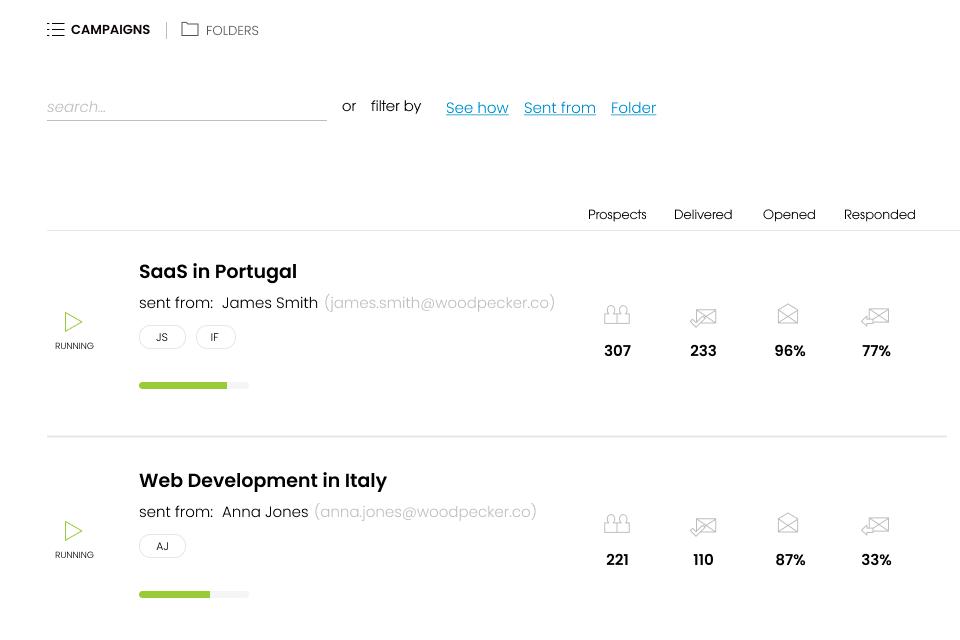Click the JS user tag
Image resolution: width=960 pixels, height=640 pixels.
(162, 338)
